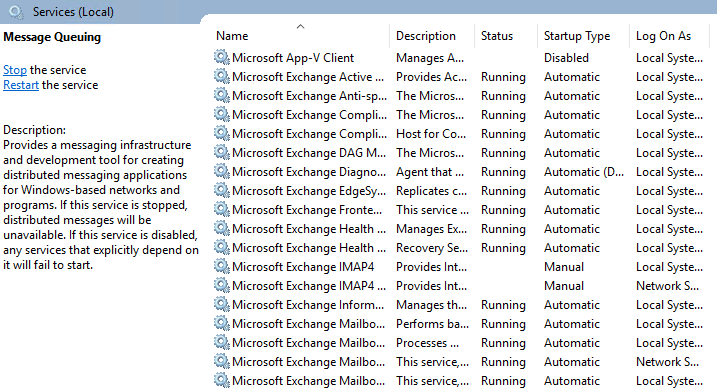Click the Status column header
Image resolution: width=717 pixels, height=391 pixels.
[497, 36]
